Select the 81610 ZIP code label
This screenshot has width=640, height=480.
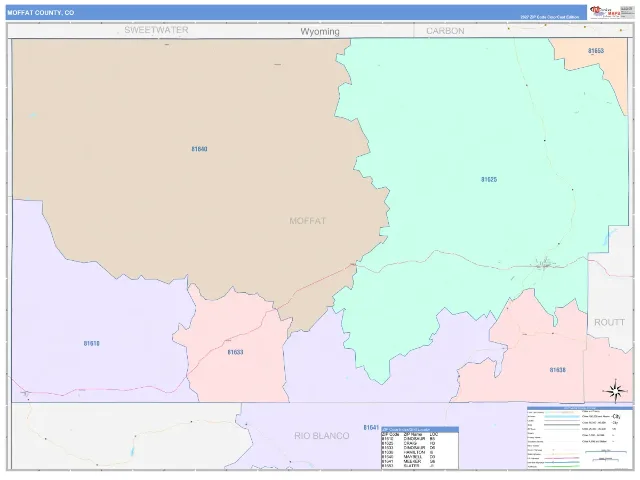91,344
